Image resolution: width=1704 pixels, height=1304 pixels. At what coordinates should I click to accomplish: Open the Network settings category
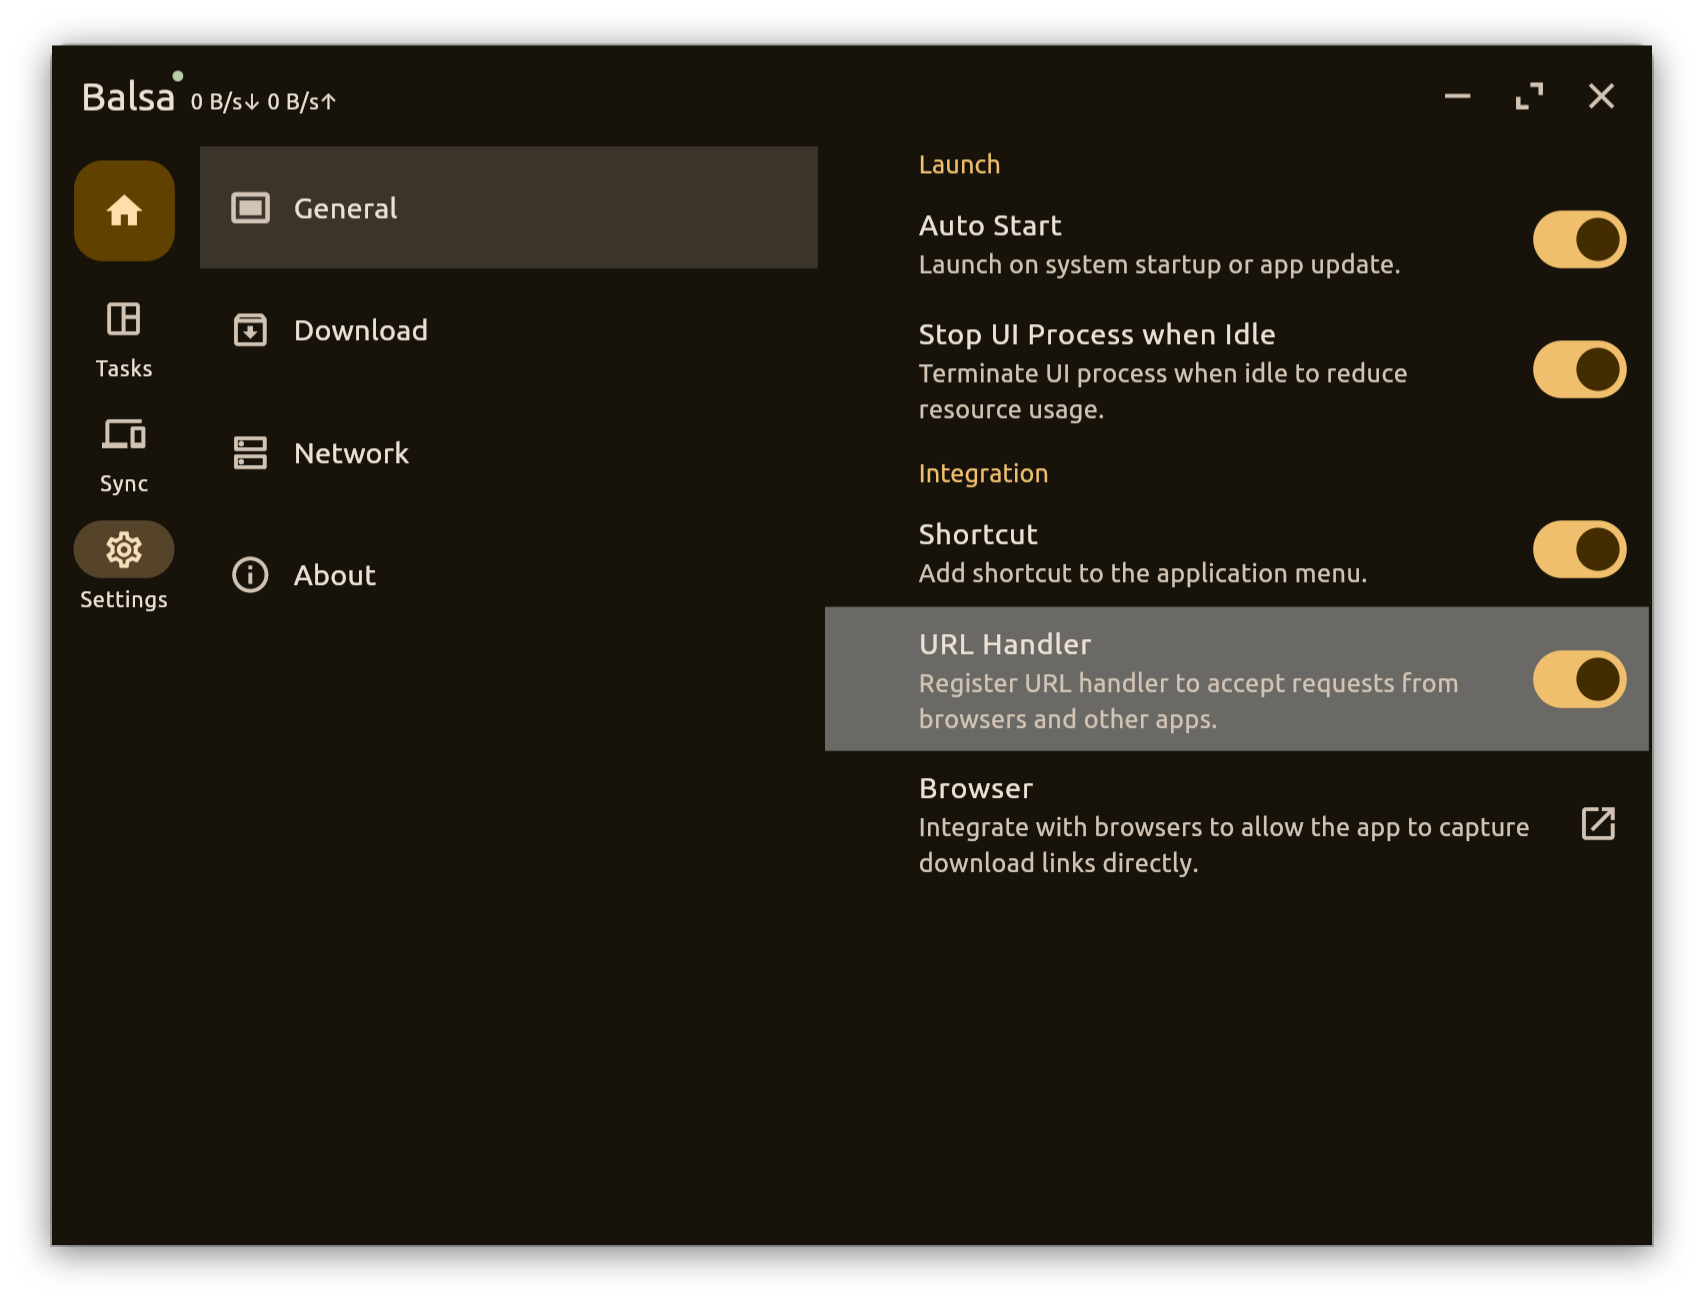pyautogui.click(x=350, y=453)
